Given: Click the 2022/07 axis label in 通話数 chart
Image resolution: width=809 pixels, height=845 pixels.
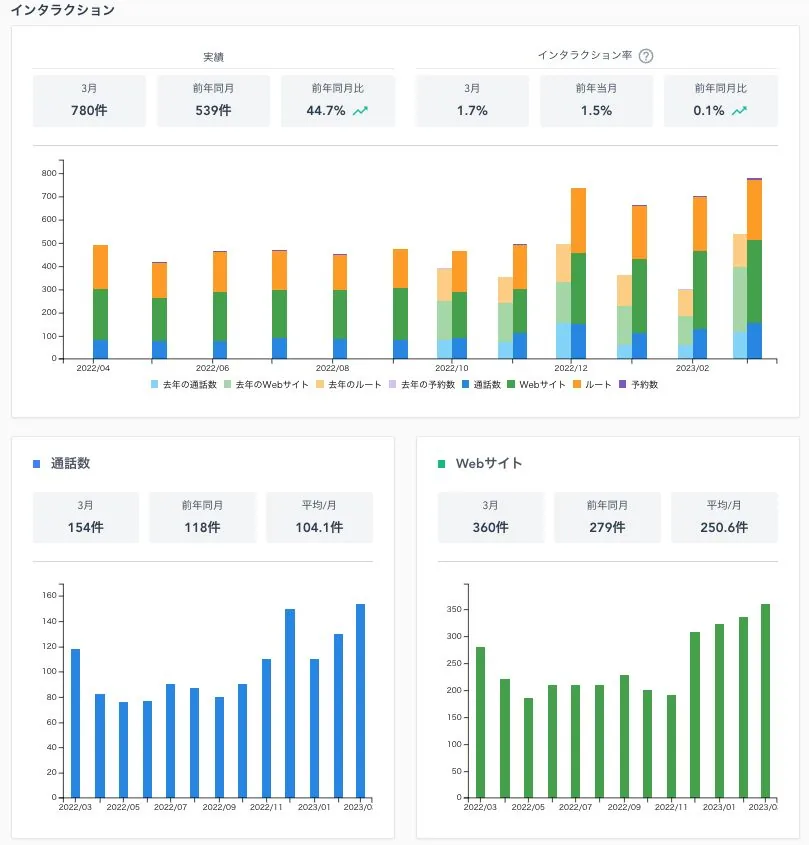Looking at the screenshot, I should pos(170,807).
